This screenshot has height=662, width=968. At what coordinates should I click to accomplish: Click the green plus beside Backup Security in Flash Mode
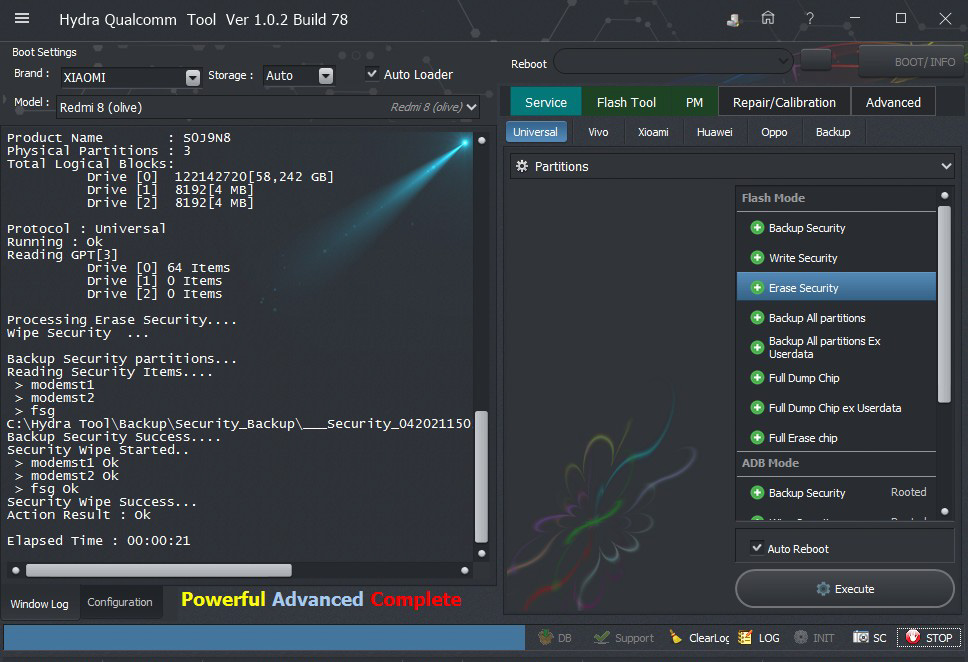(757, 228)
